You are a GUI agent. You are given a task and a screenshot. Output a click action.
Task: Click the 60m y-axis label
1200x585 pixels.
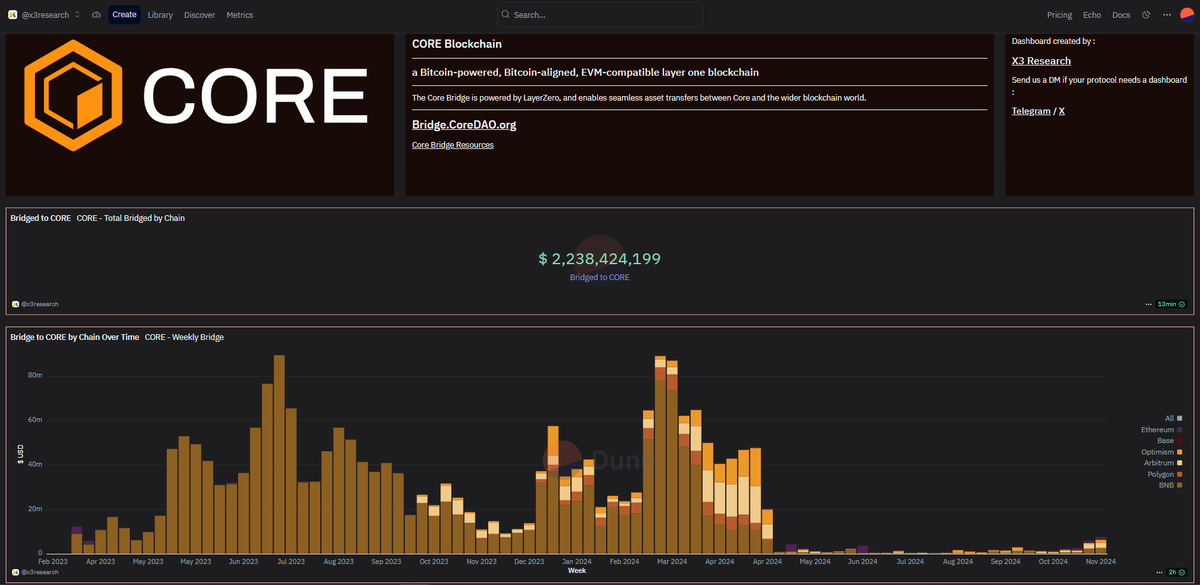pyautogui.click(x=34, y=420)
